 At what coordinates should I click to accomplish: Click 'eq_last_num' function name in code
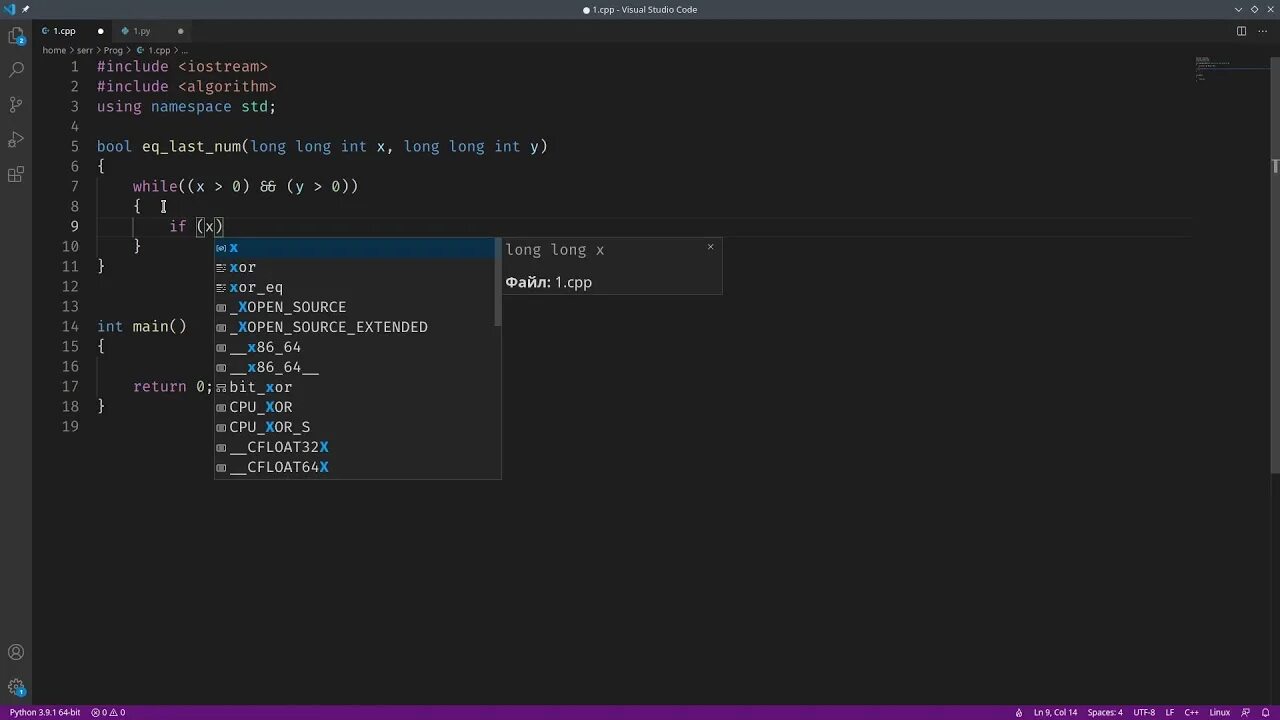(x=191, y=146)
